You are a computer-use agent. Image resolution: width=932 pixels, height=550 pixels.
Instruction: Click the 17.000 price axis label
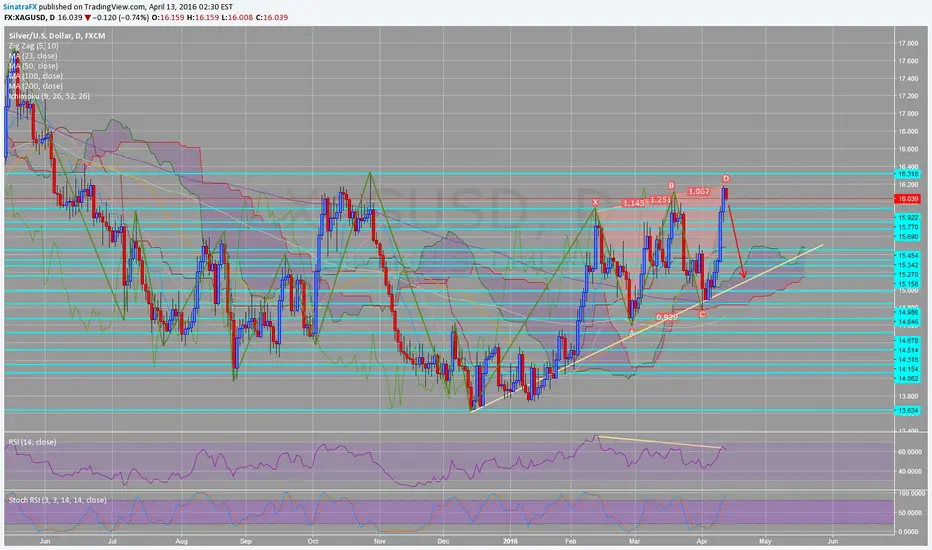(908, 114)
